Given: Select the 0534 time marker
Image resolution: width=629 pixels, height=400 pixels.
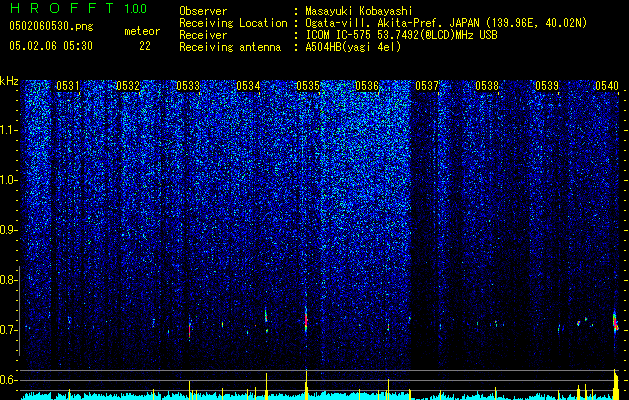Looking at the screenshot, I should (x=248, y=86).
